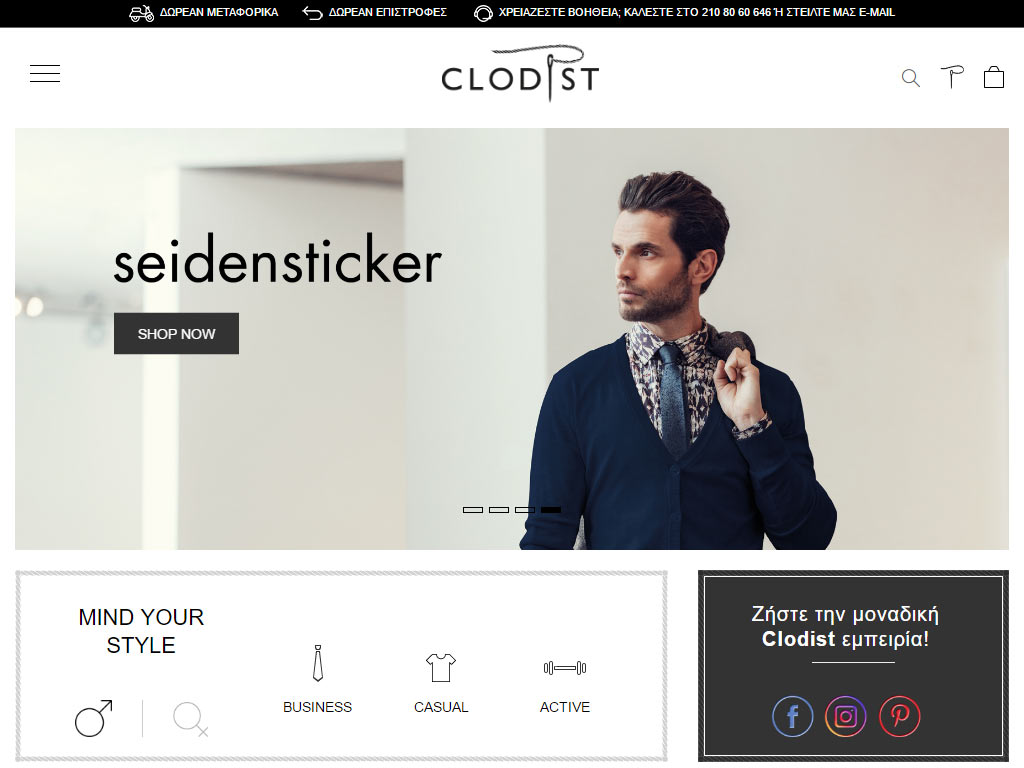The width and height of the screenshot is (1024, 768).
Task: Open the Clodist Pinterest page
Action: coord(900,716)
